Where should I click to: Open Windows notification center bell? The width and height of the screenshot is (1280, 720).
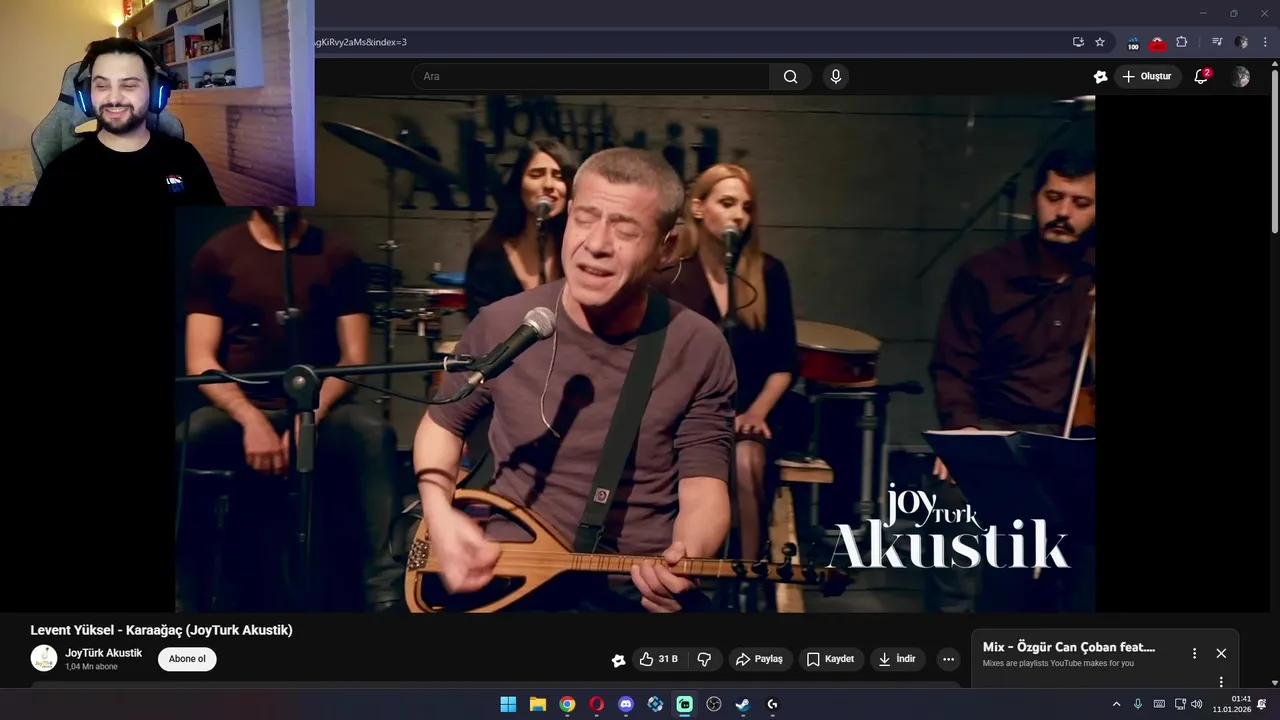pos(1262,704)
